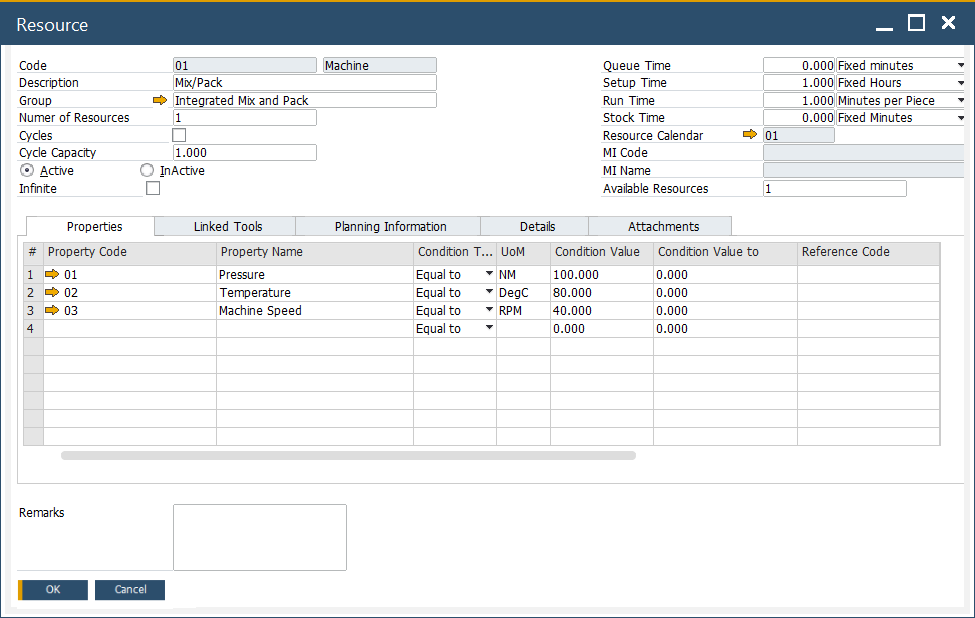This screenshot has height=618, width=975.
Task: Switch to the Linked Tools tab
Action: 228,226
